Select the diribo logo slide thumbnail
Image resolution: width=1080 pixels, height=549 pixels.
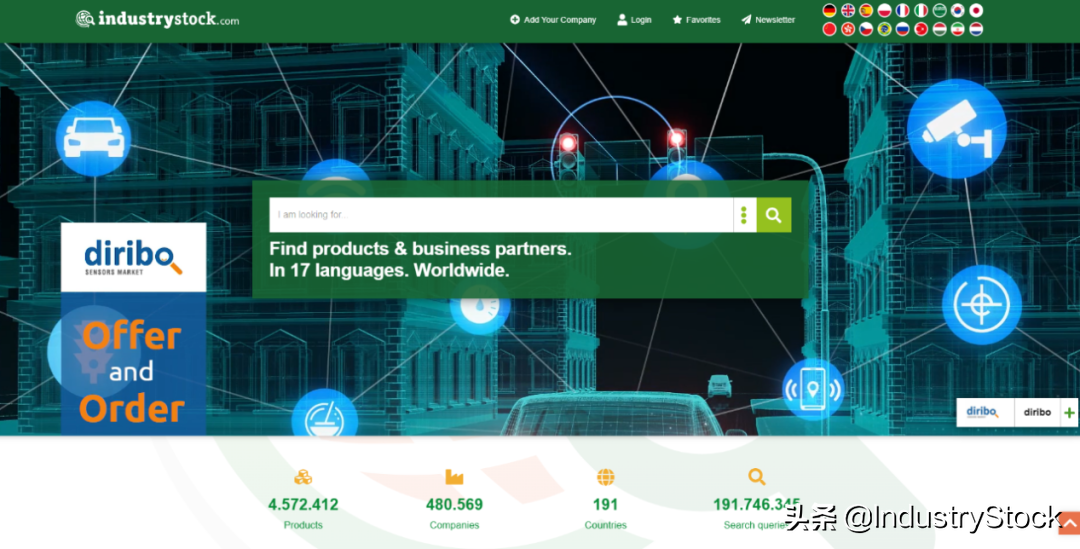click(984, 413)
